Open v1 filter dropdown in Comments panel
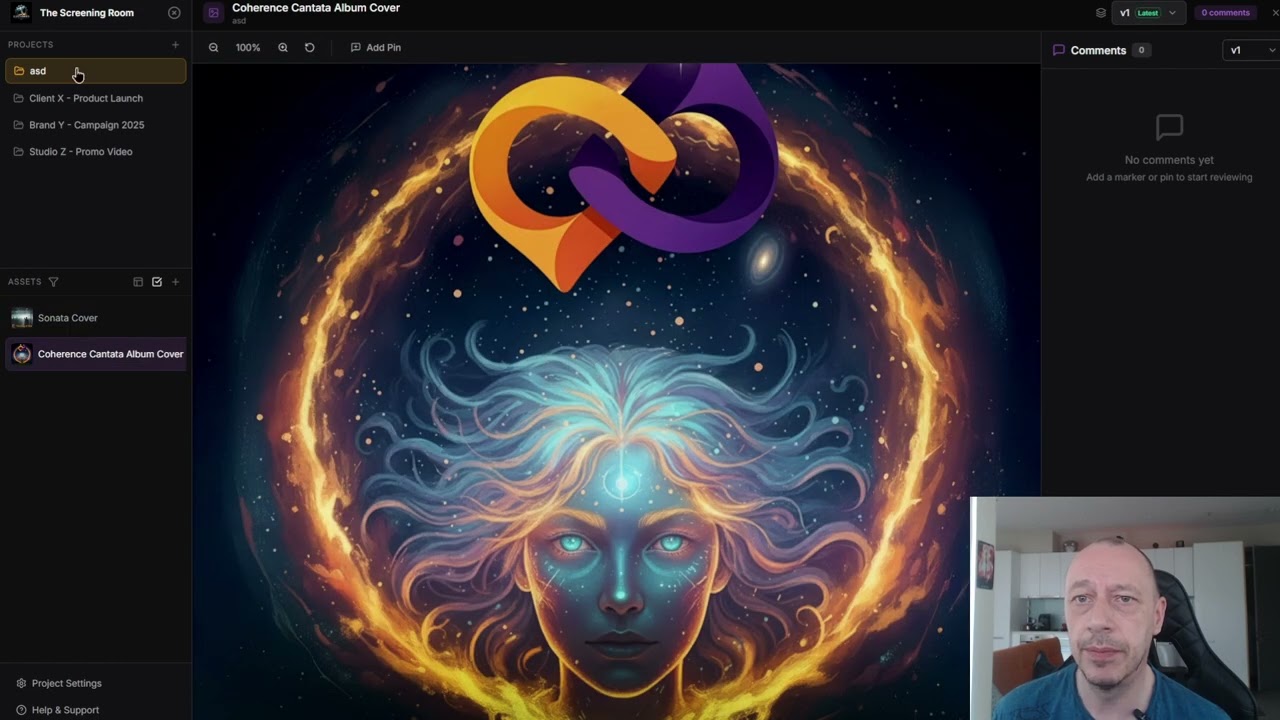 (x=1251, y=50)
